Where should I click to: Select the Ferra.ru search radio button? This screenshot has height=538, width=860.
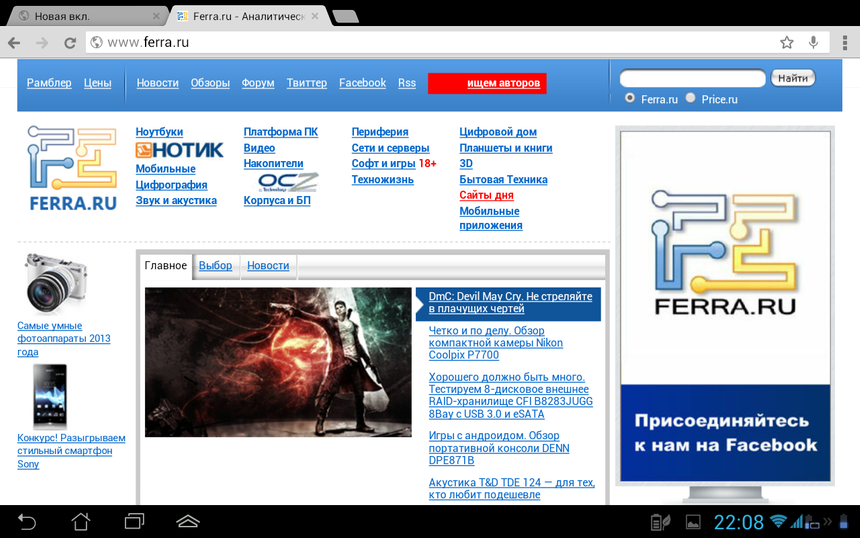coord(630,98)
